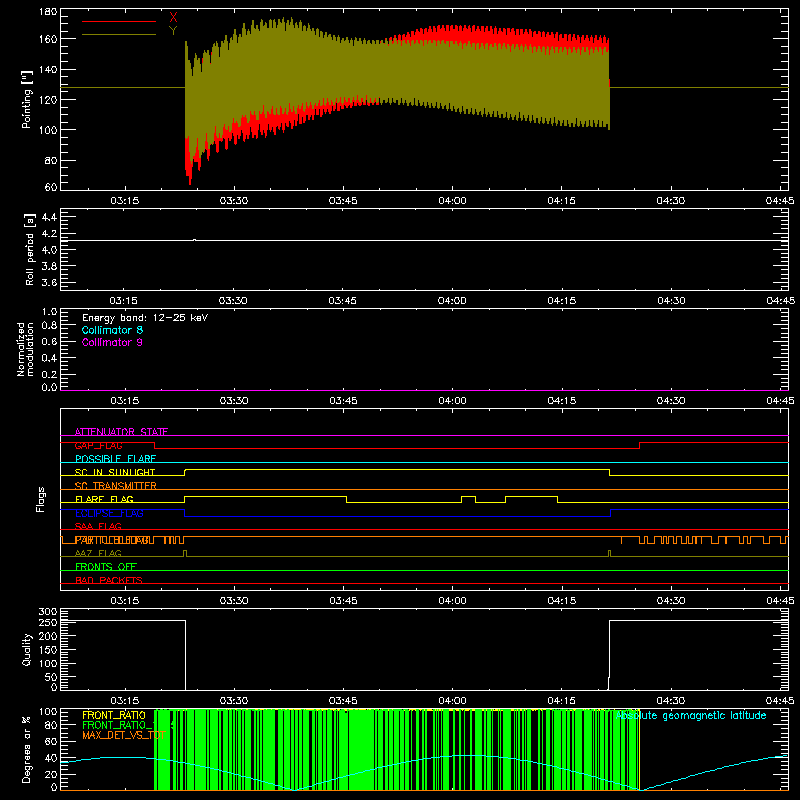Click the yellow FRONT_RATIO legend label
Screen dimensions: 800x800
[114, 715]
